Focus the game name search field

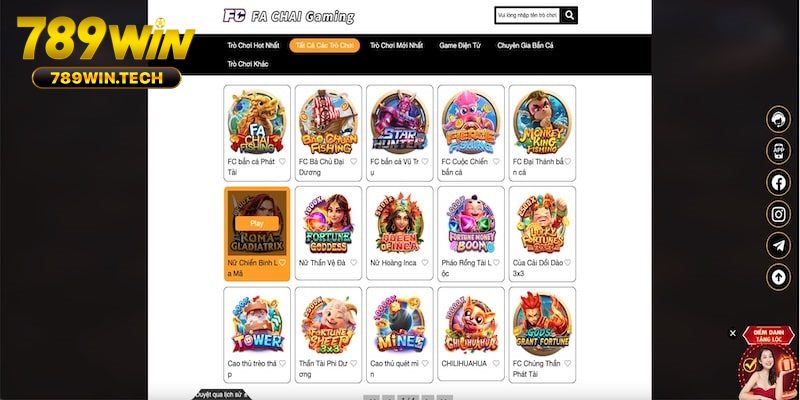tap(528, 16)
